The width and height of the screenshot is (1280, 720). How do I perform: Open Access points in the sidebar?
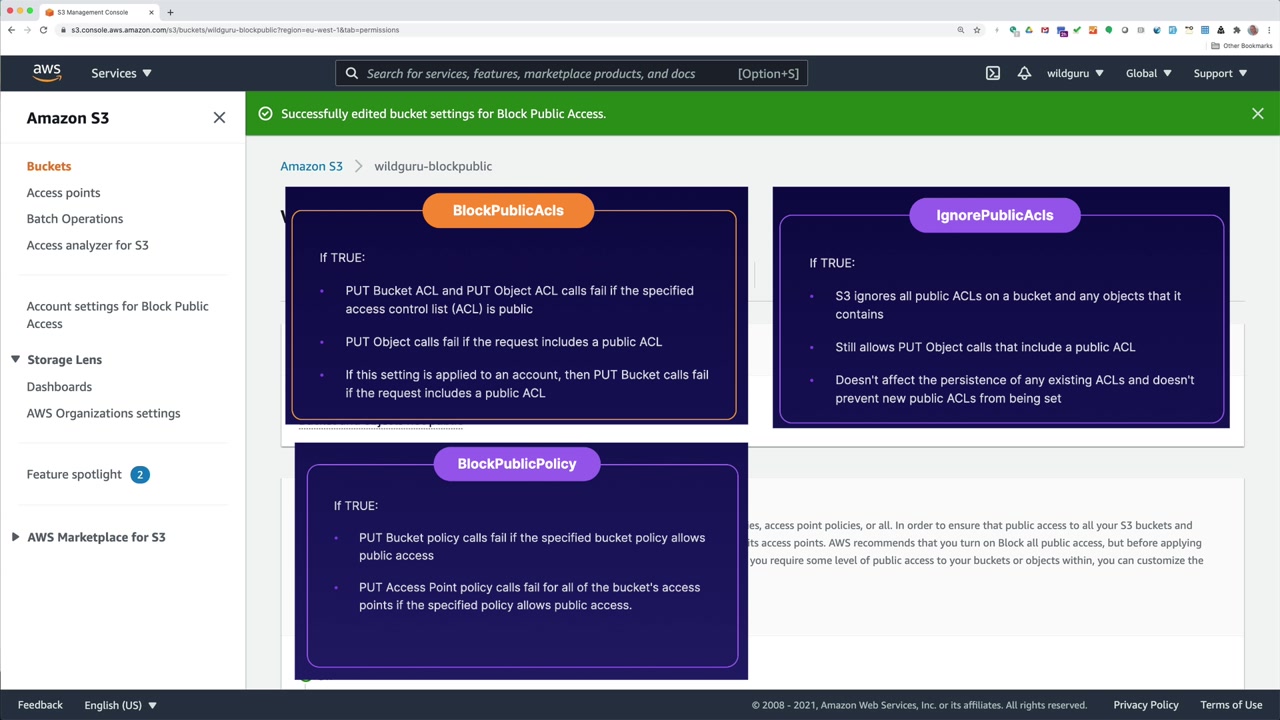tap(63, 193)
